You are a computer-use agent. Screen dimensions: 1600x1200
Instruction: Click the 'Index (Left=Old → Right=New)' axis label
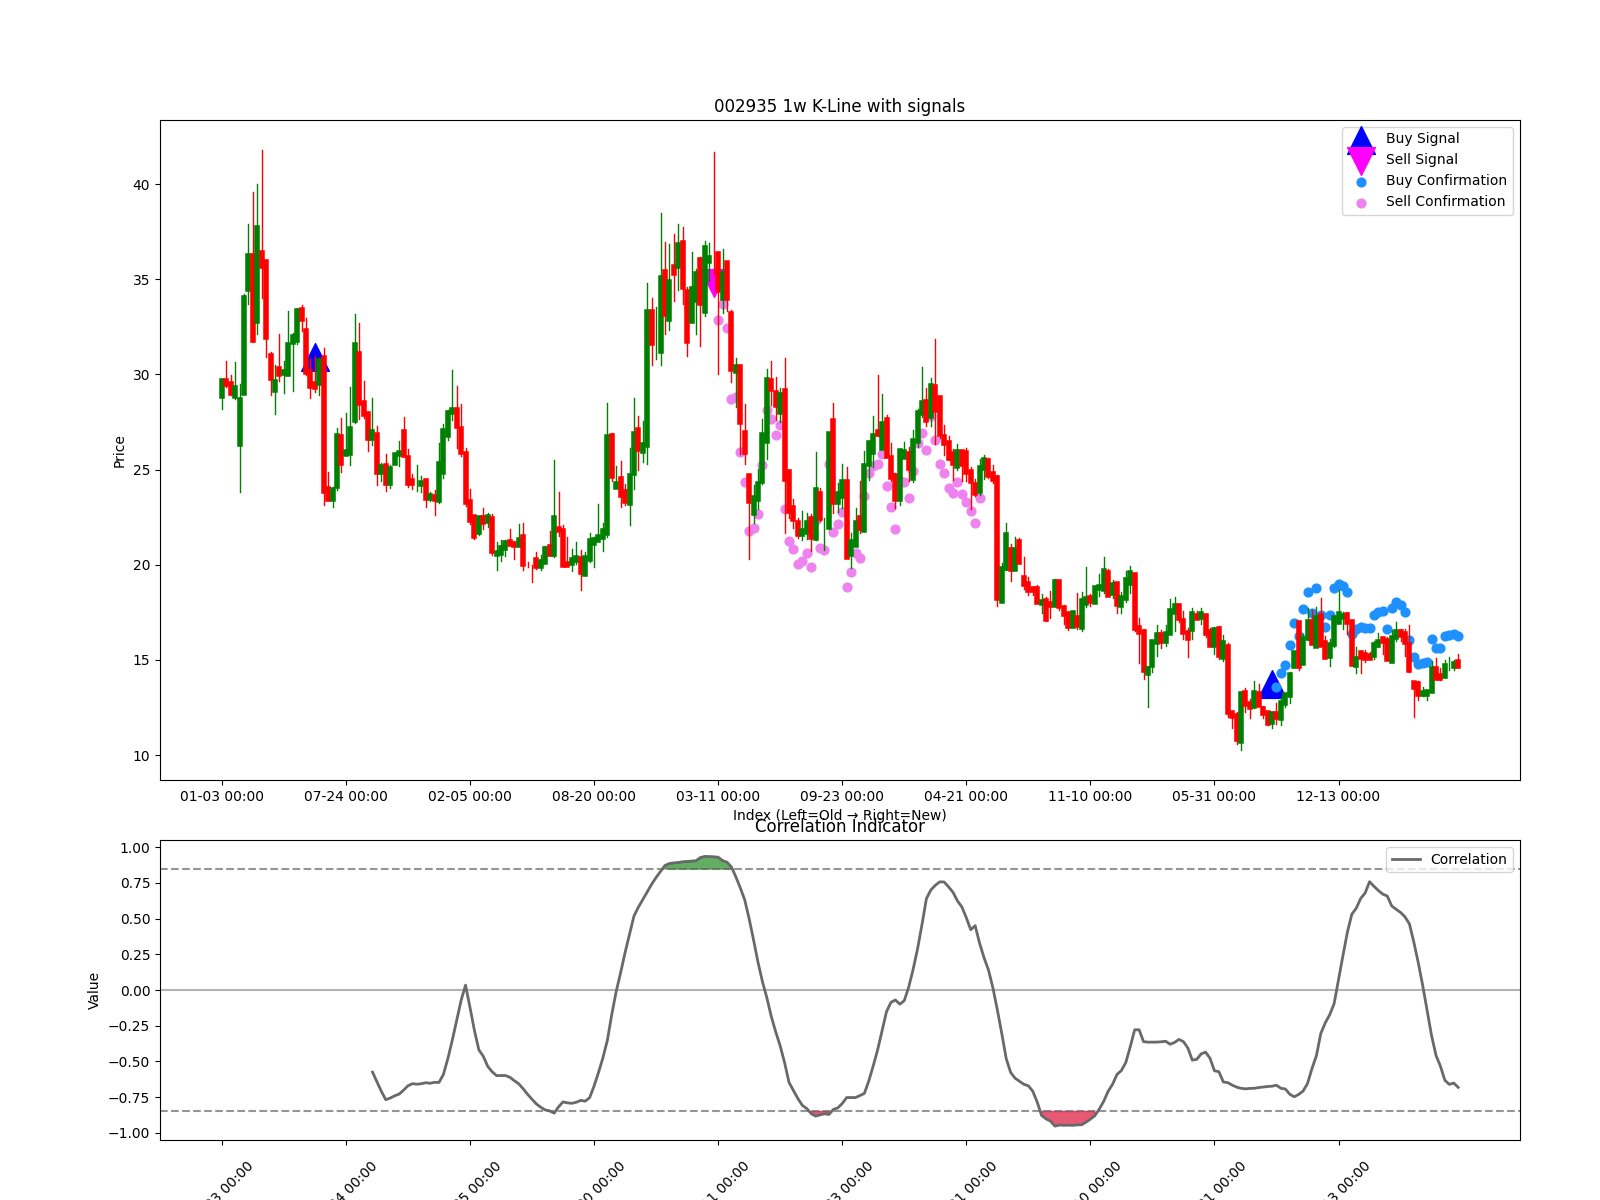(x=839, y=815)
